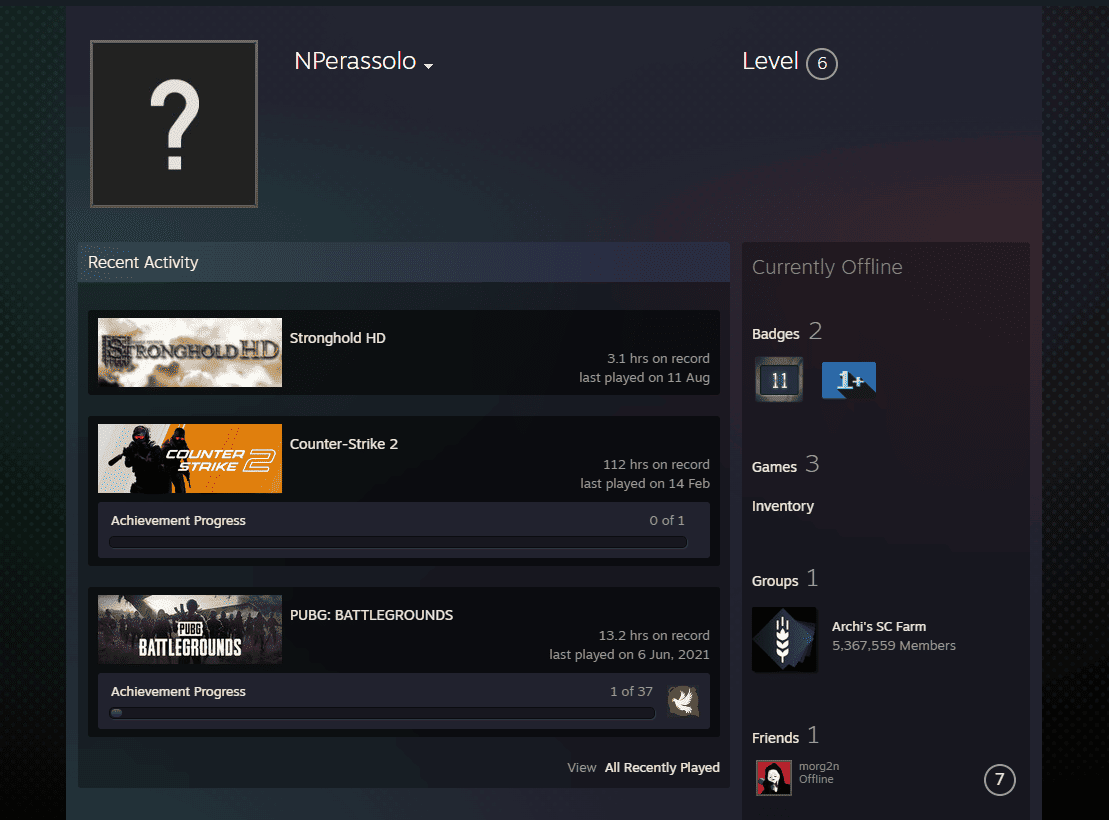This screenshot has width=1109, height=820.
Task: Click the last played on 14 Feb text
Action: [x=645, y=484]
